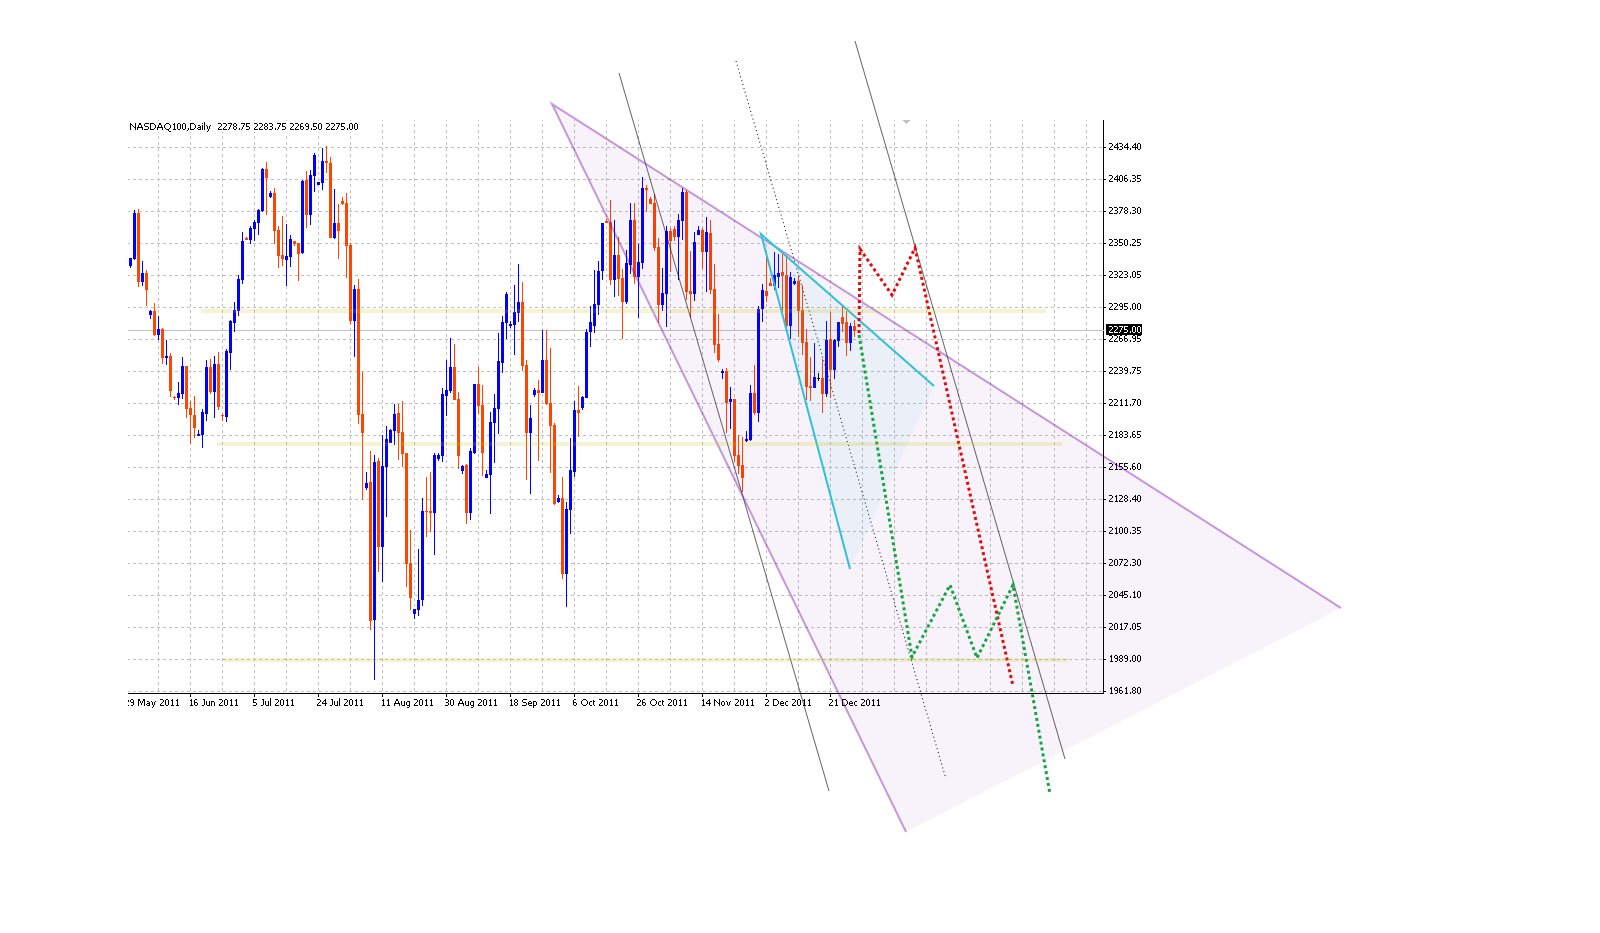Click the 2211.70 price axis label
Image resolution: width=1600 pixels, height=933 pixels.
coord(1124,403)
